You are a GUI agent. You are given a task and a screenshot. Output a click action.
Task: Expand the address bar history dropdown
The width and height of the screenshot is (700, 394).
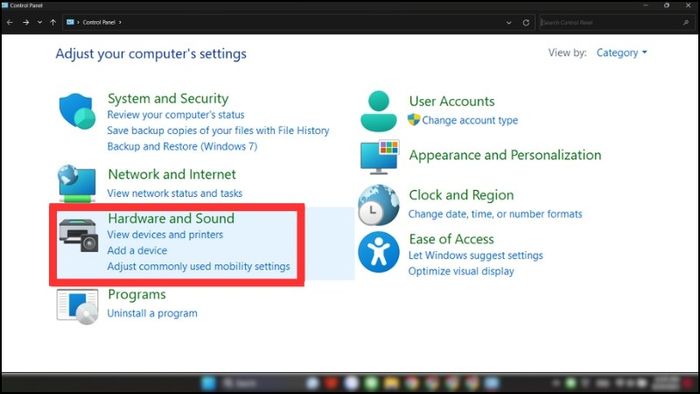pos(509,22)
